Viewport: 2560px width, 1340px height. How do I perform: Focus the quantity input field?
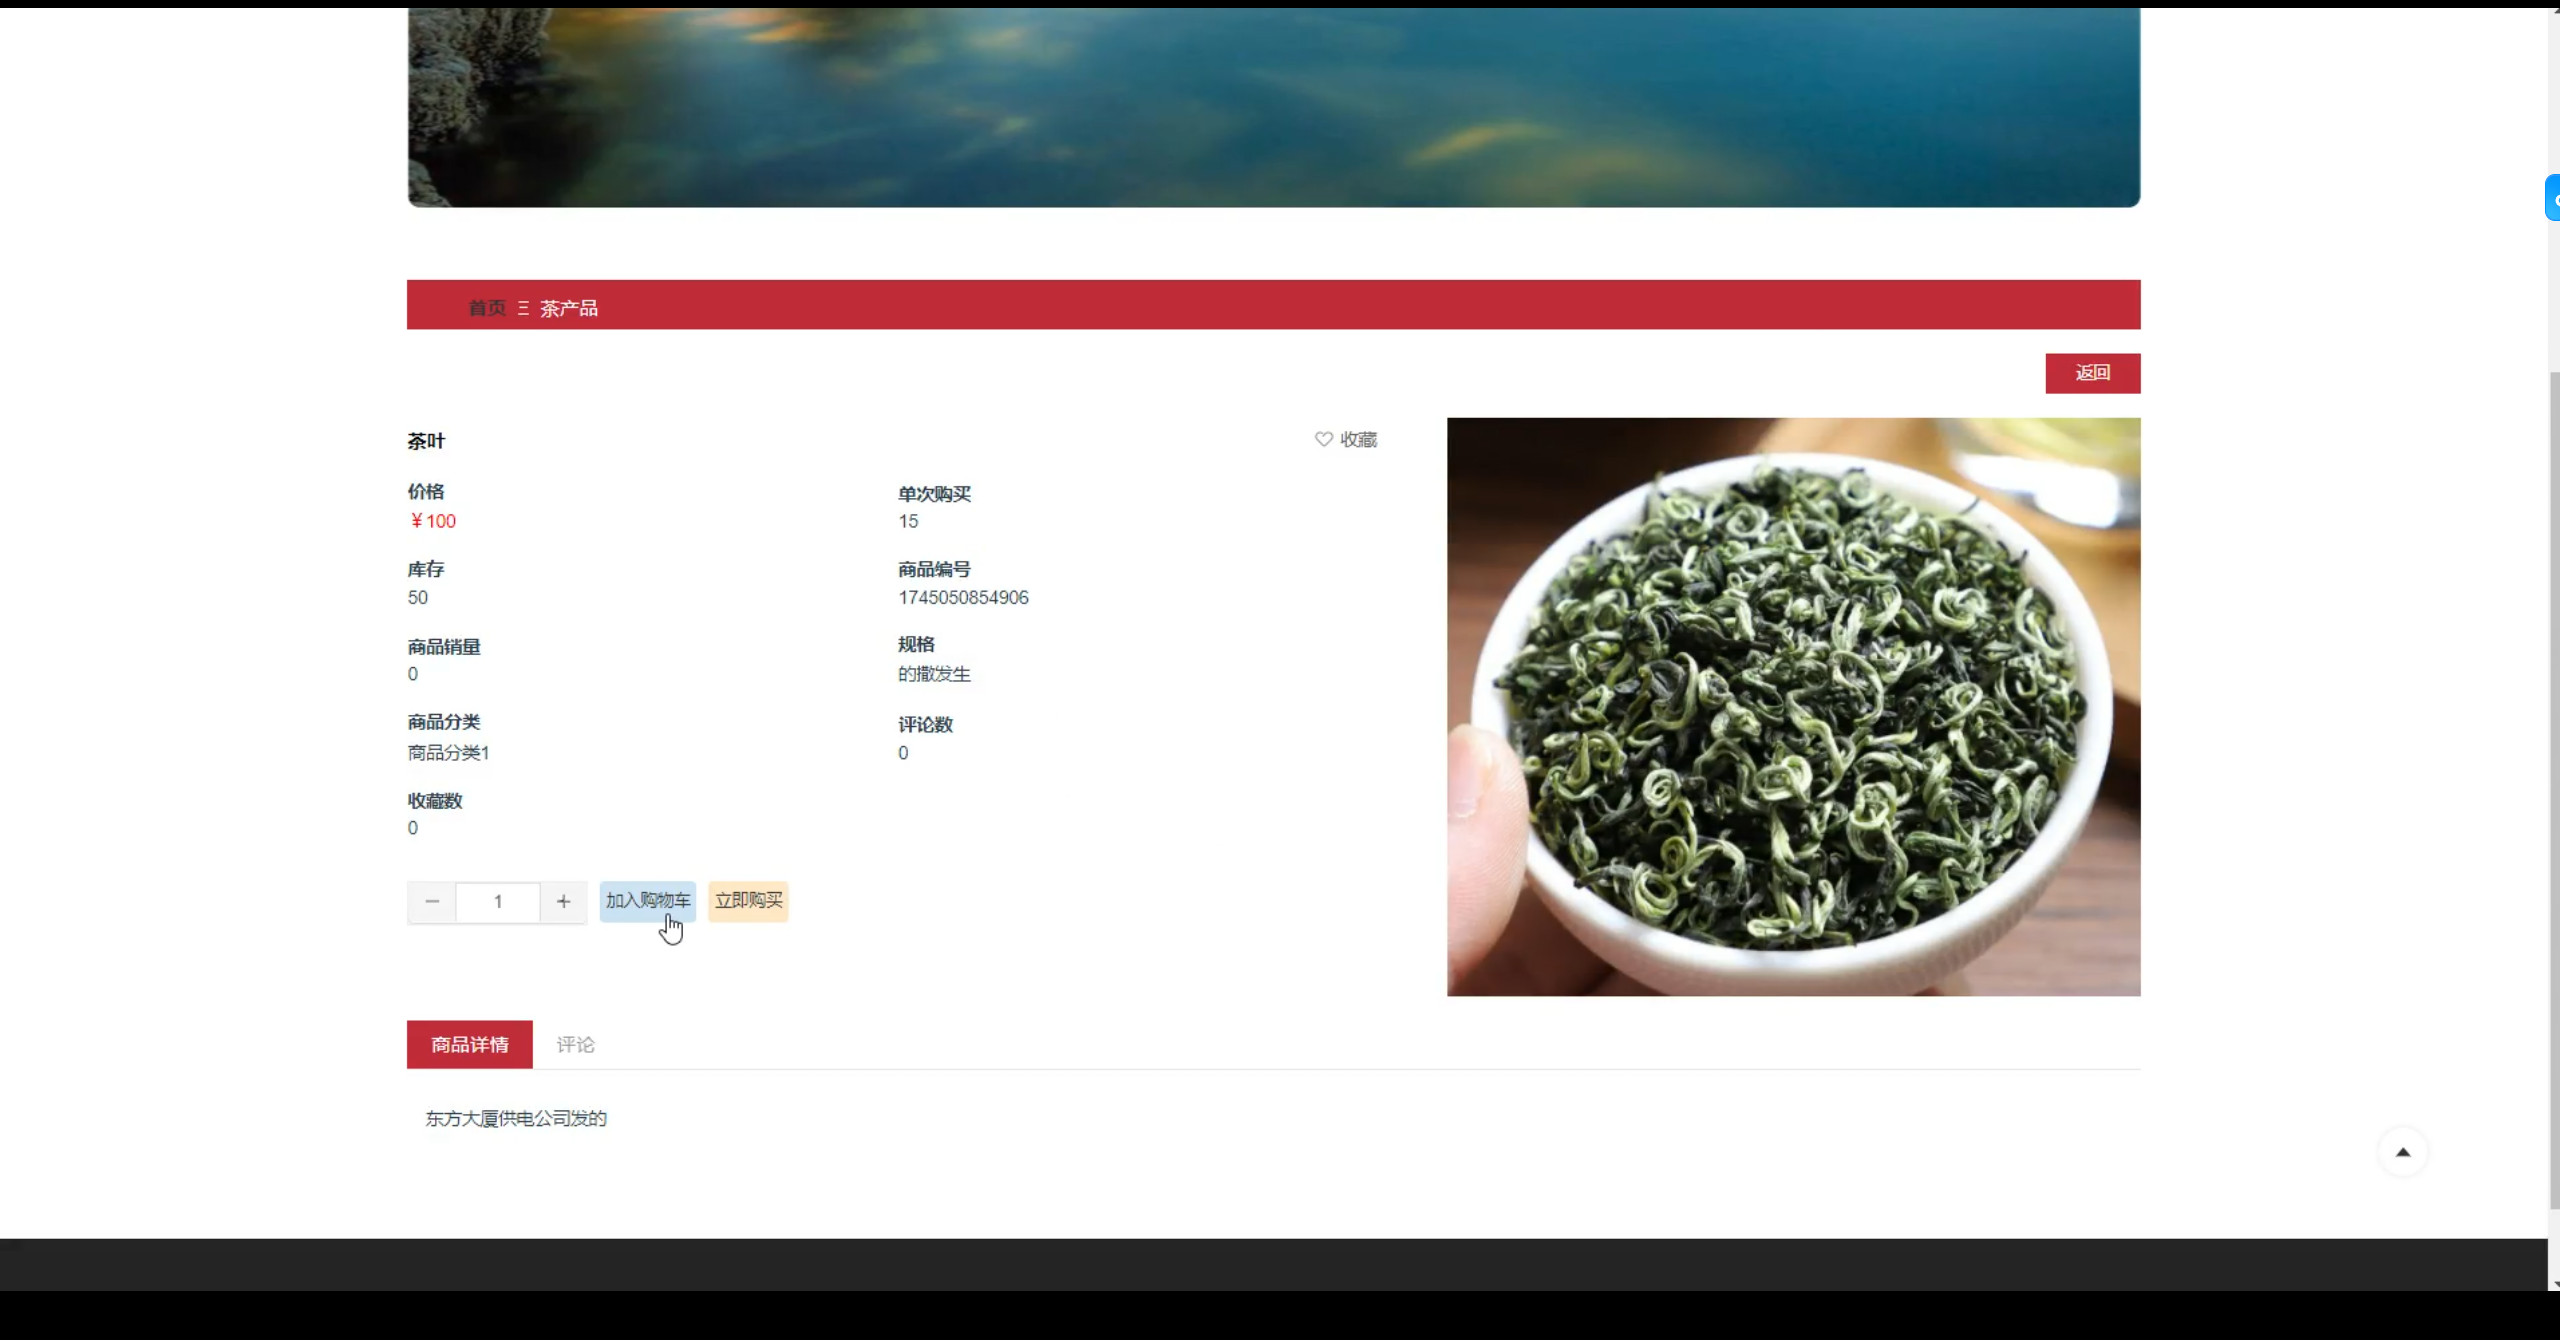(498, 902)
